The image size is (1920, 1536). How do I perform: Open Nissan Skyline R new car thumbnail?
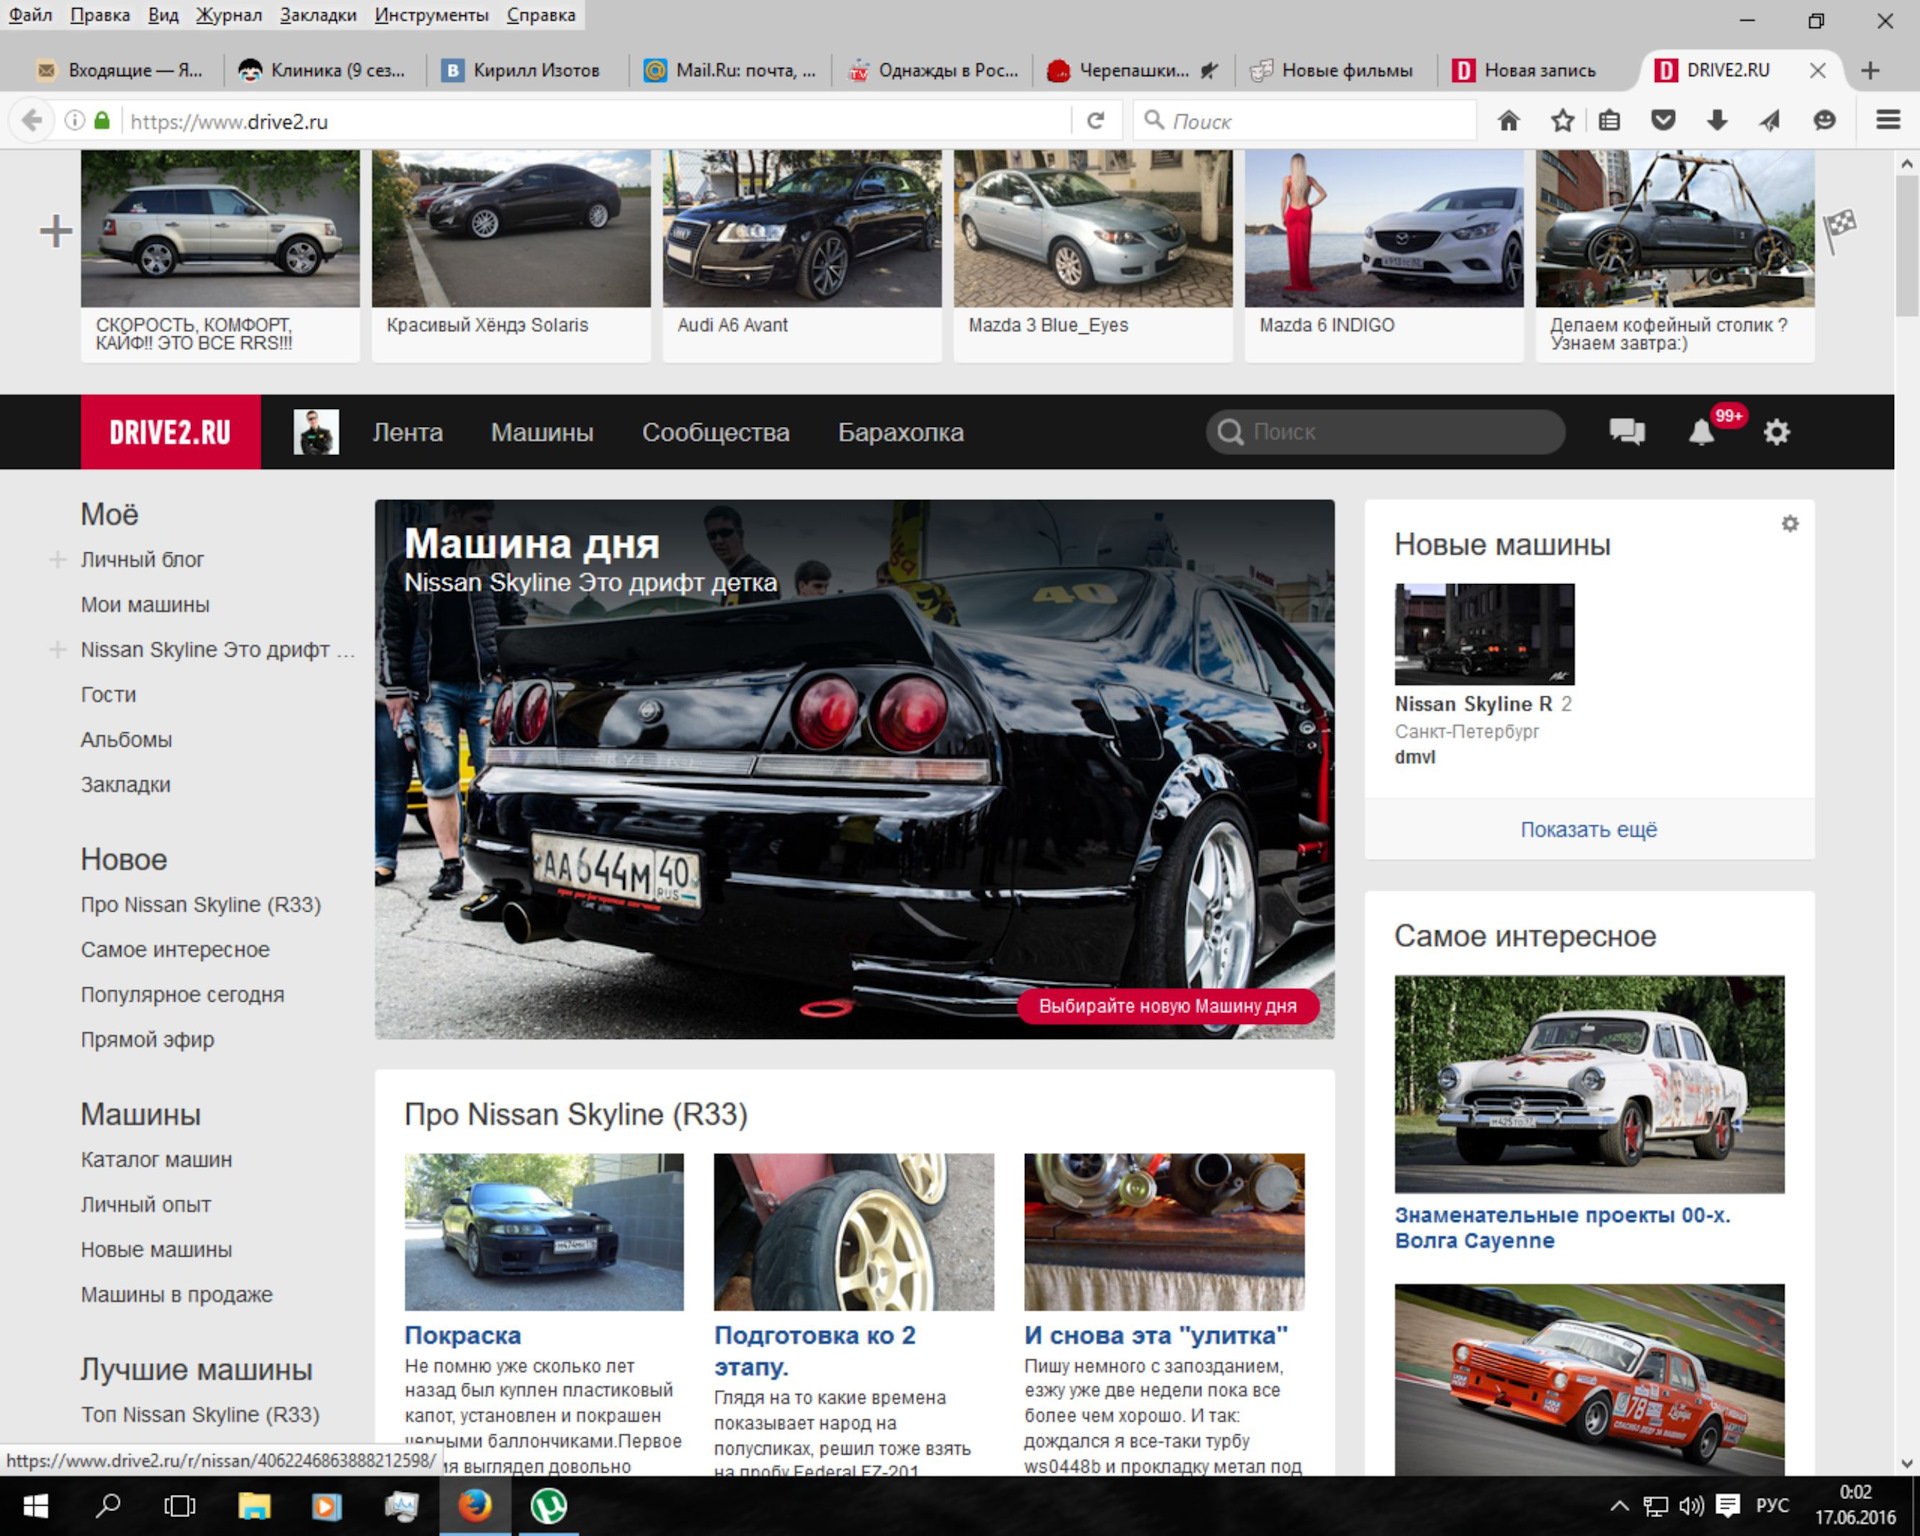click(x=1484, y=634)
